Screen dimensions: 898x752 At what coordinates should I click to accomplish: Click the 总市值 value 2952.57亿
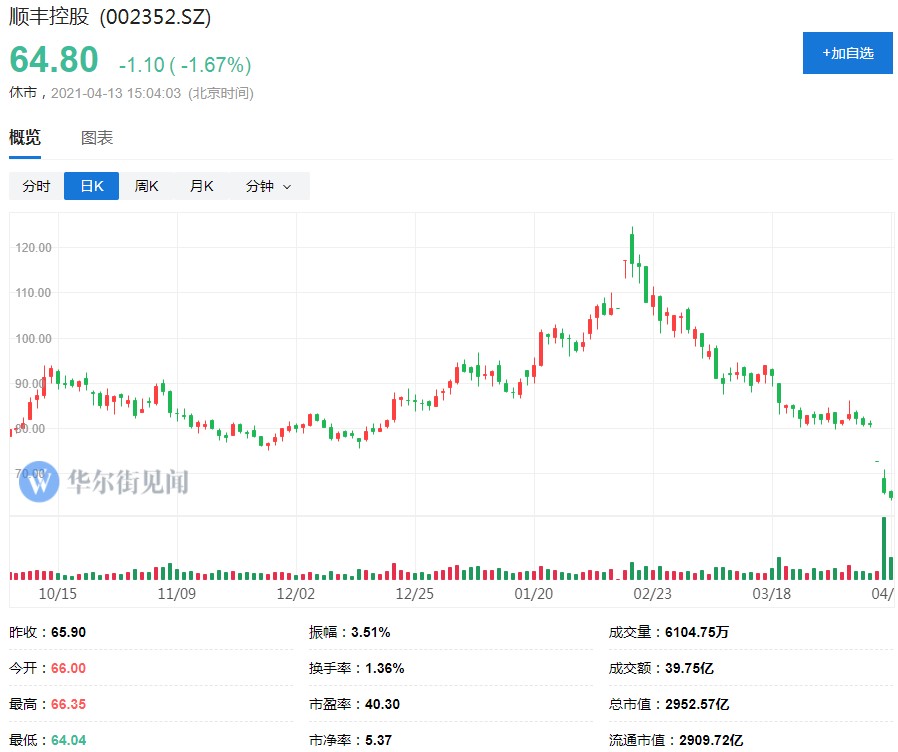697,704
